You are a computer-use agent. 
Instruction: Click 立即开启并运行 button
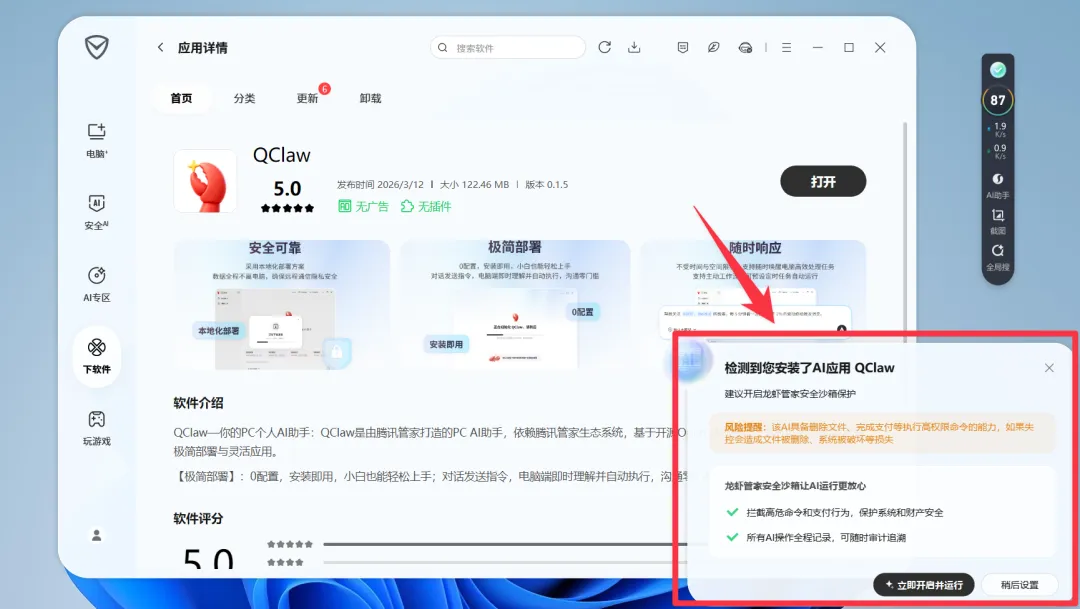point(924,585)
